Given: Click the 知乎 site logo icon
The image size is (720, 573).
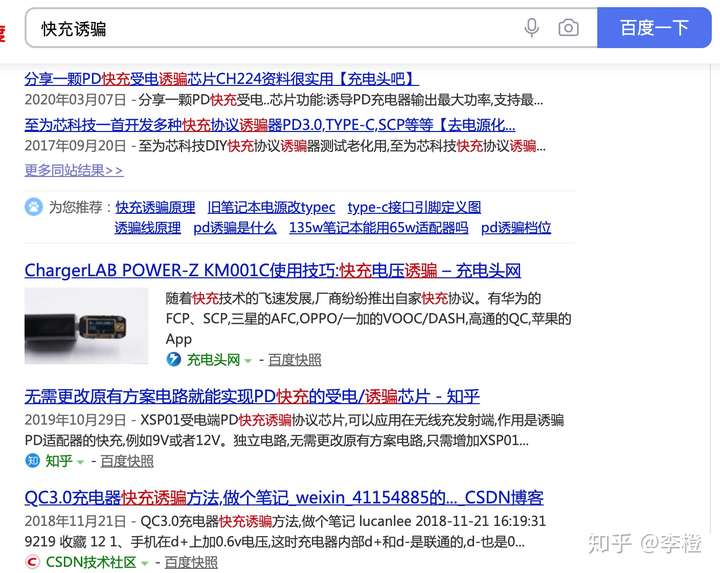Looking at the screenshot, I should [x=32, y=461].
